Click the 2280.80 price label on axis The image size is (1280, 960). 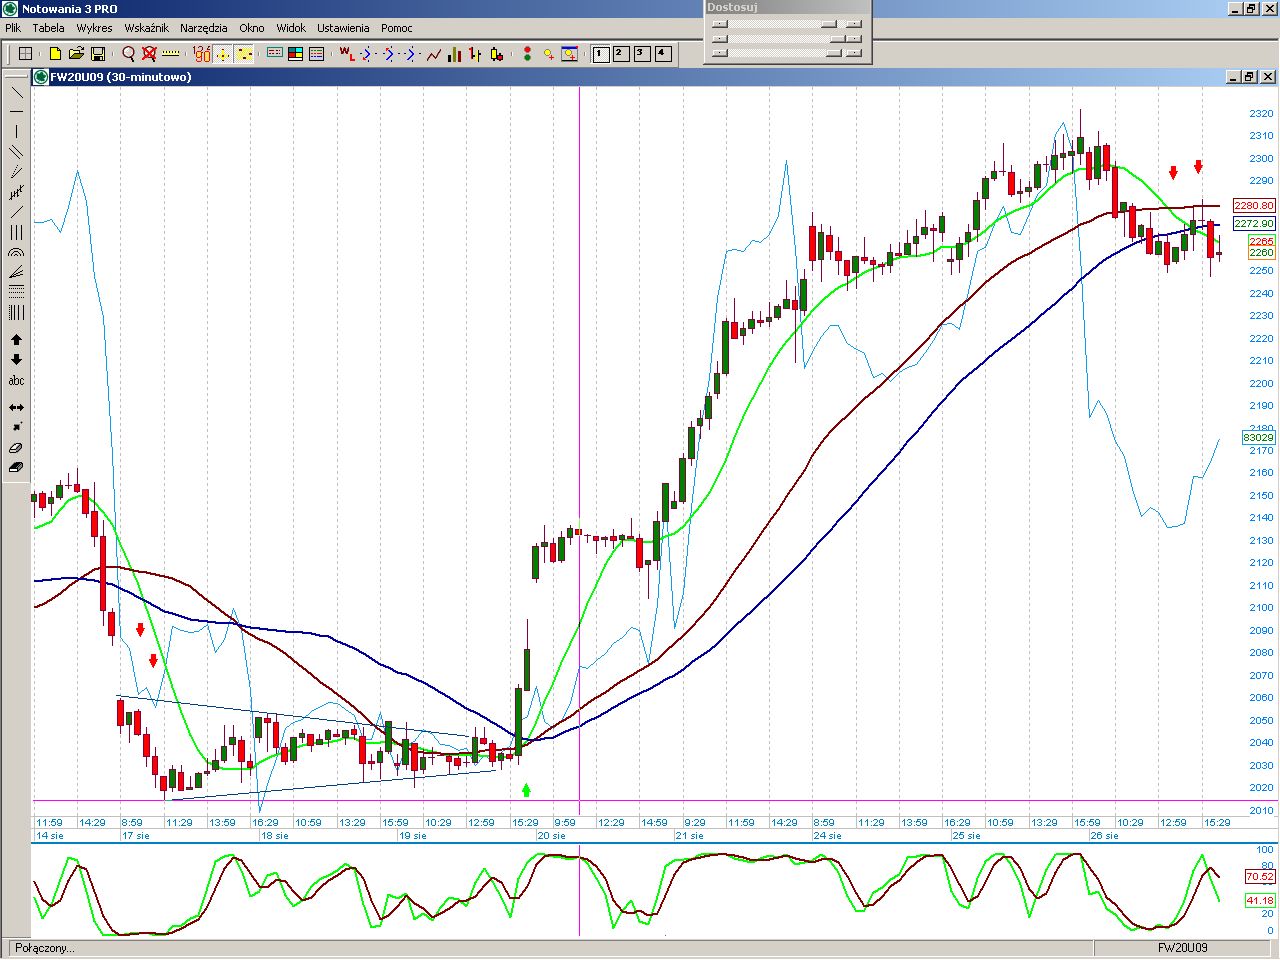click(1254, 206)
